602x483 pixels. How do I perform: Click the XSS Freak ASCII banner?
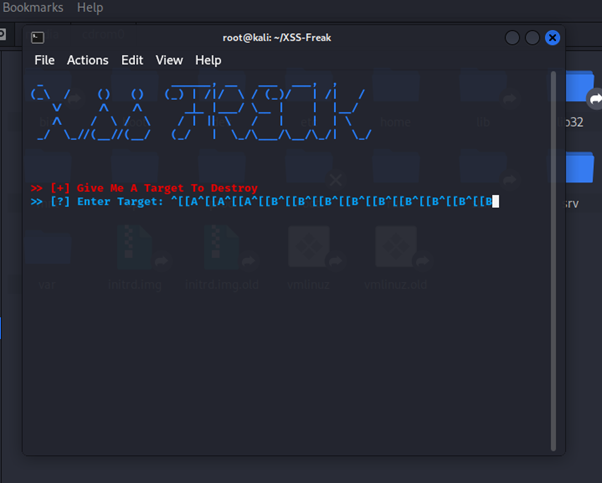coord(200,111)
